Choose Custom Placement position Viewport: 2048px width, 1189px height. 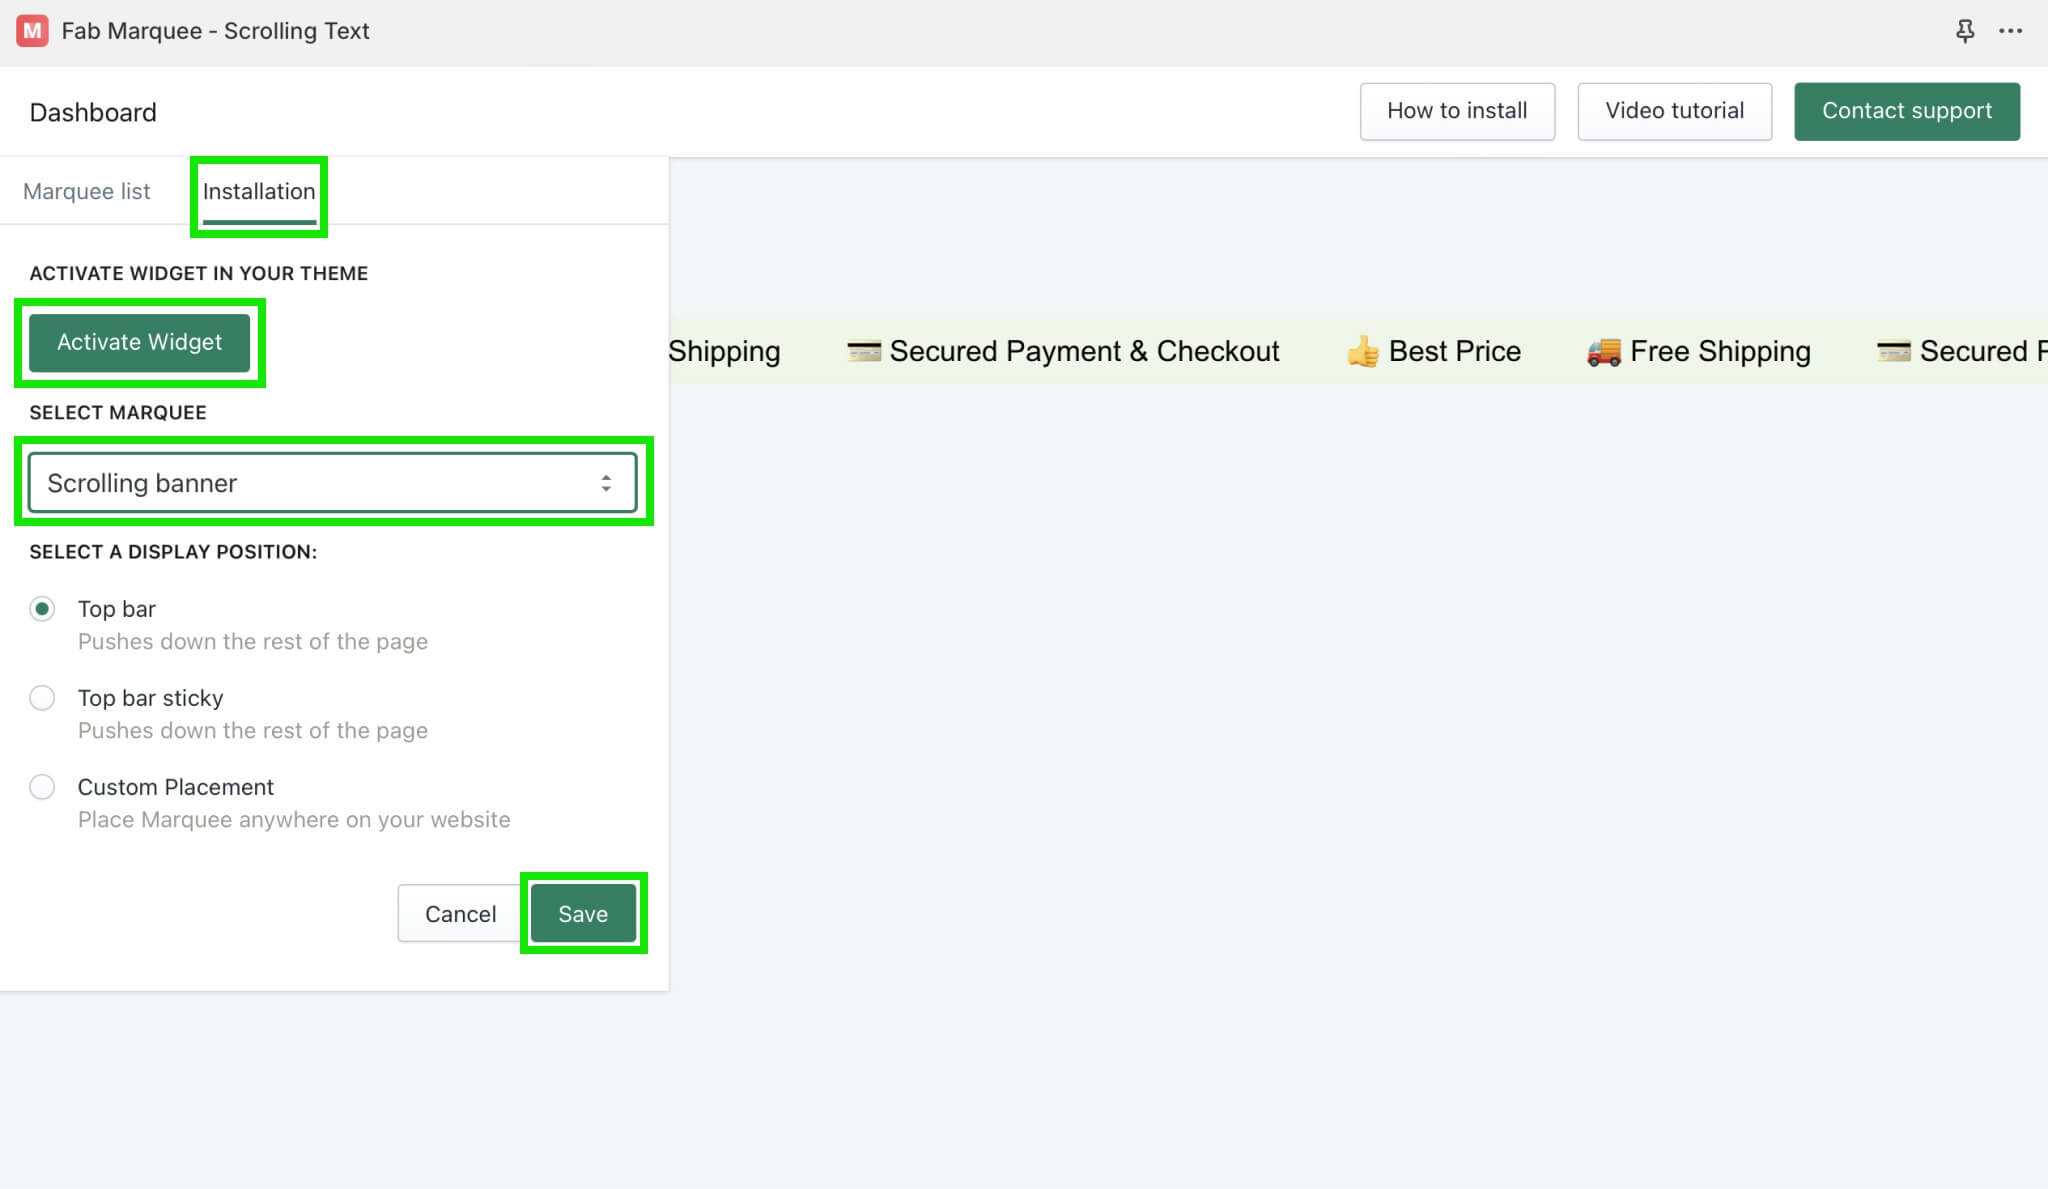click(x=43, y=787)
